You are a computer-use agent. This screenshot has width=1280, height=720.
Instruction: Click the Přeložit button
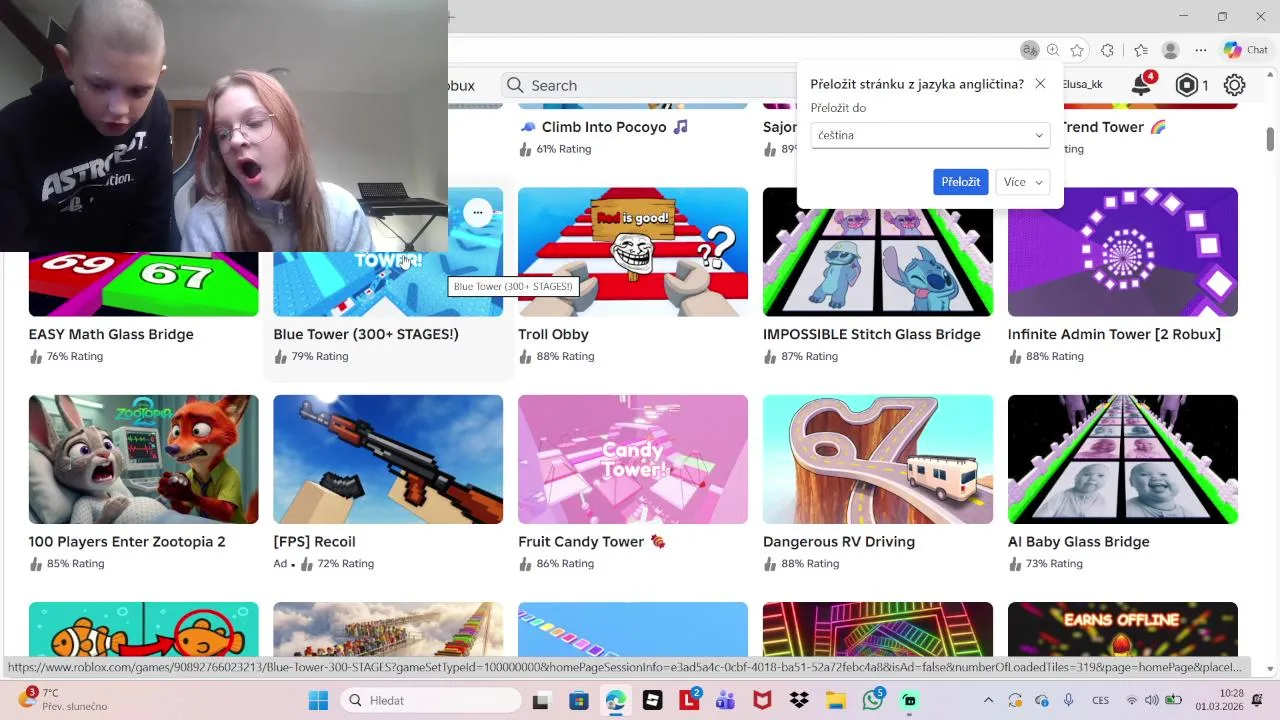(960, 182)
